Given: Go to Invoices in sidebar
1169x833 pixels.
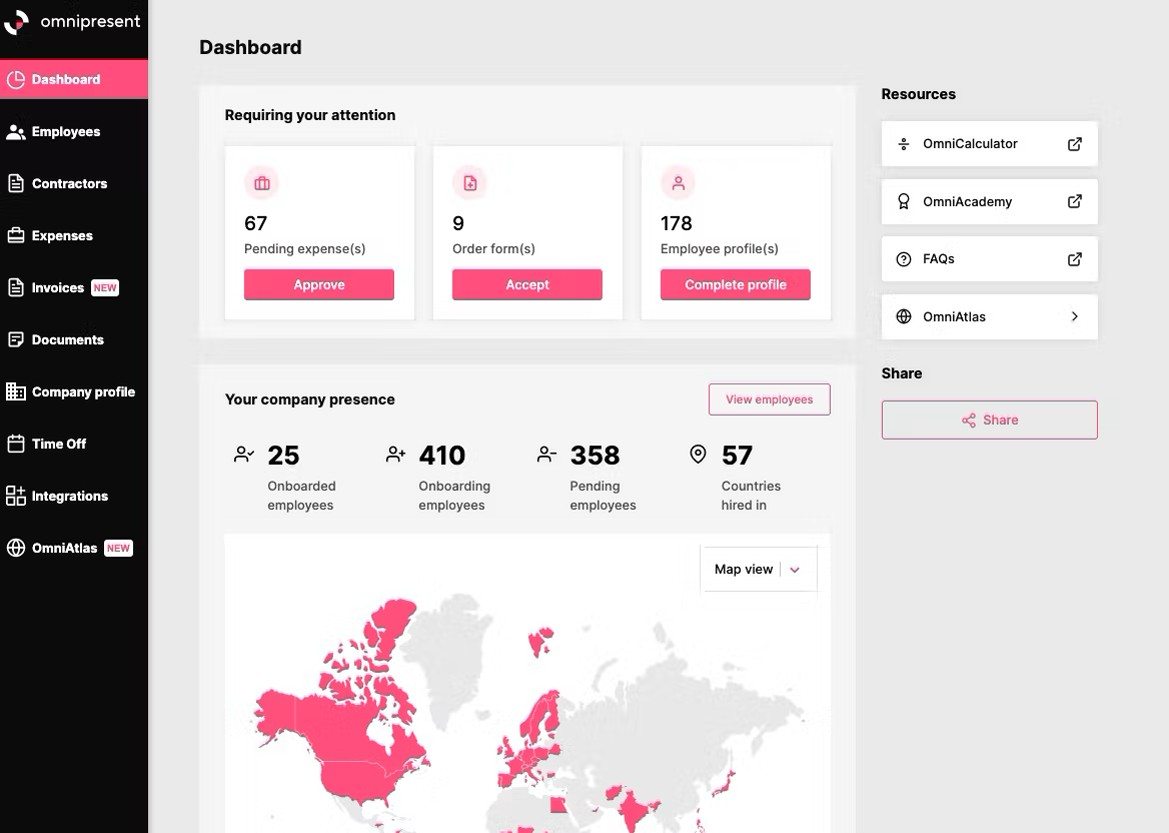Looking at the screenshot, I should [x=58, y=288].
